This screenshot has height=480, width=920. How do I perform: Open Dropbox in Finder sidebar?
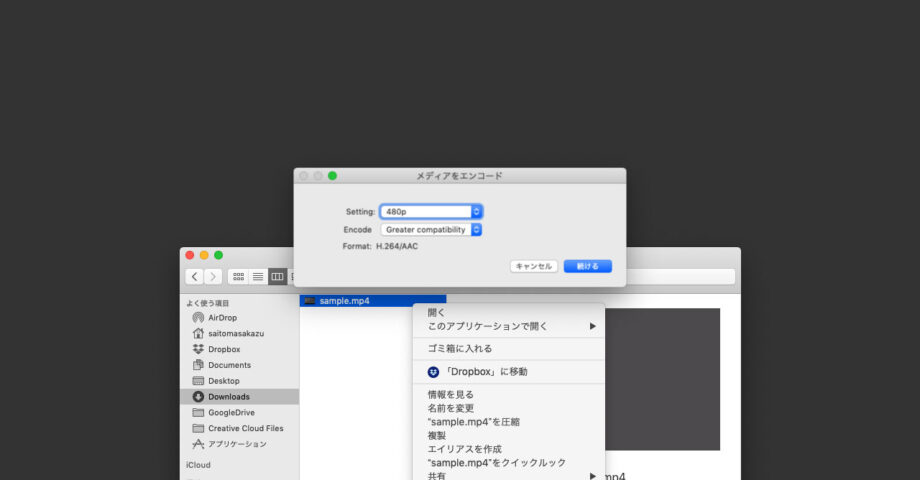click(239, 349)
